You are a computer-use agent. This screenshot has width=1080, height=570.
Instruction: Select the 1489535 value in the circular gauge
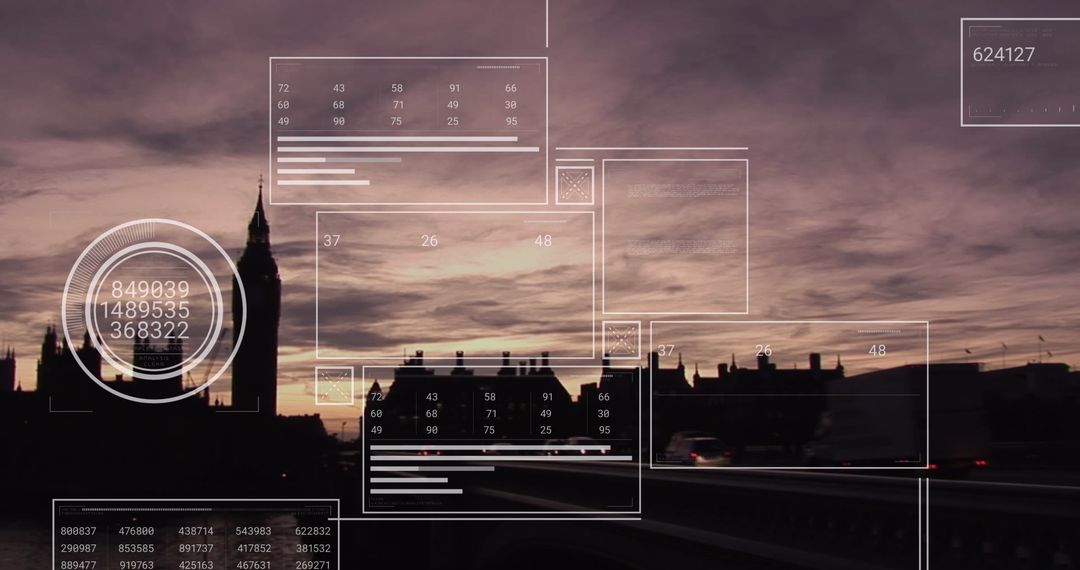point(145,310)
